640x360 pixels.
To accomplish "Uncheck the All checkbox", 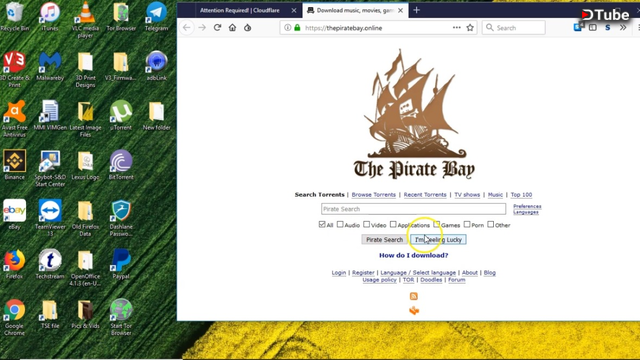I will click(322, 224).
